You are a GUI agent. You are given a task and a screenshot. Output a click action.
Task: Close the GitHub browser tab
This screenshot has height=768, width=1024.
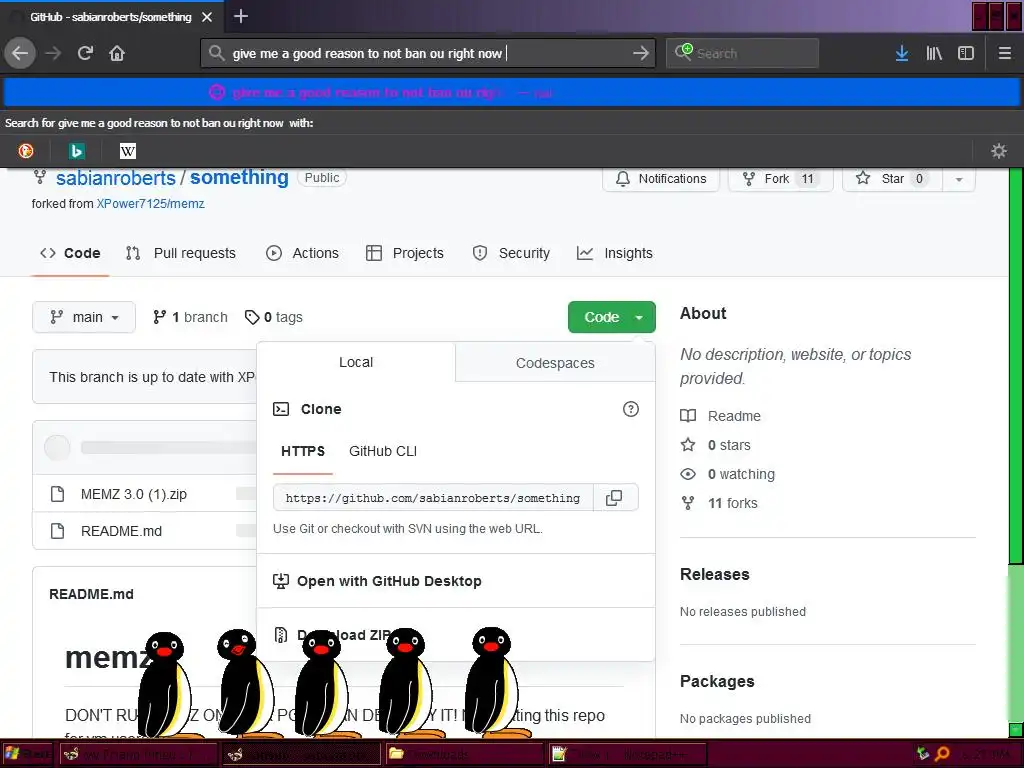[207, 17]
